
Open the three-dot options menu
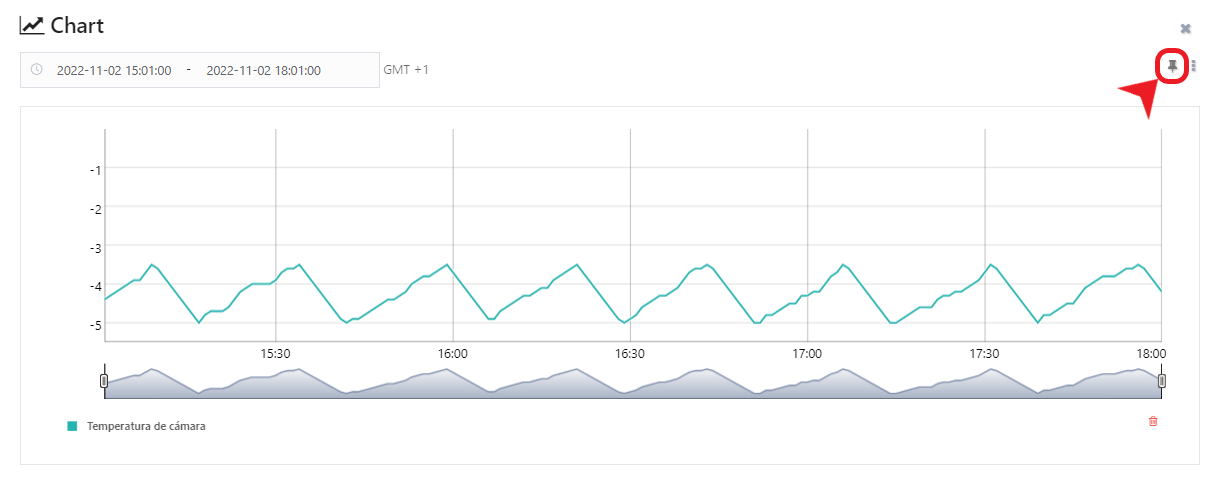coord(1193,66)
